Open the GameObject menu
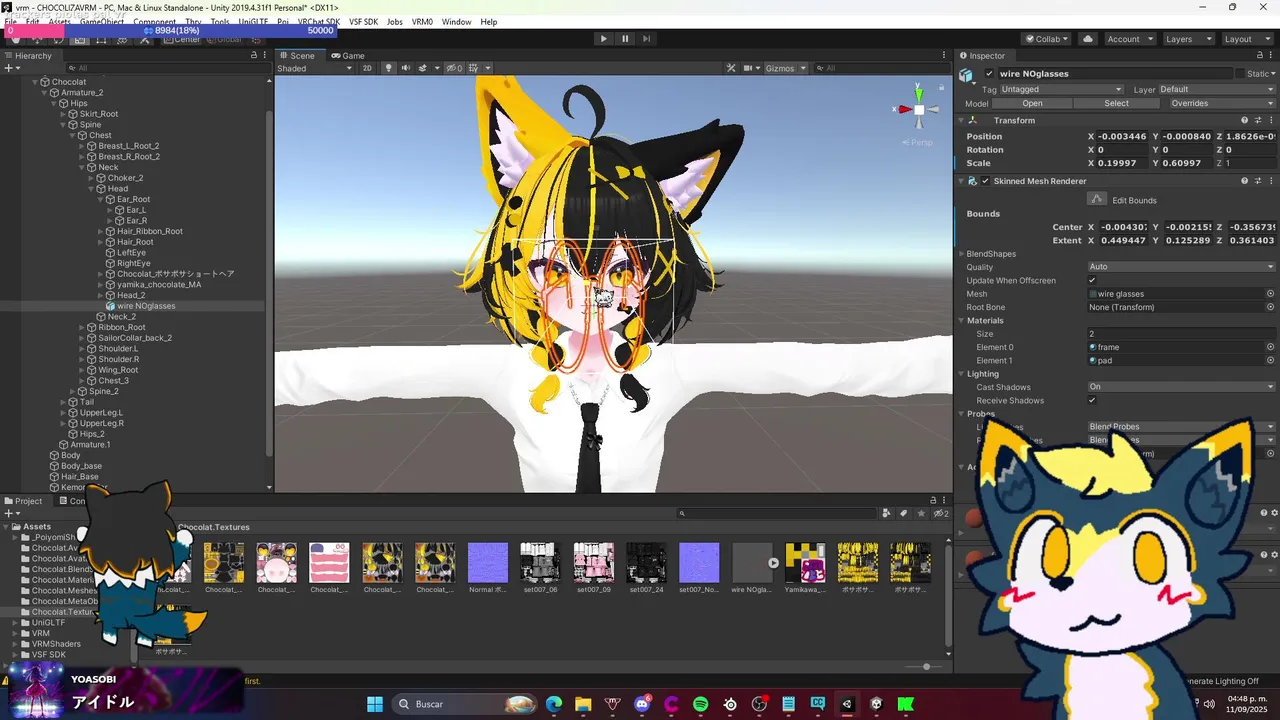The width and height of the screenshot is (1280, 720). (101, 22)
